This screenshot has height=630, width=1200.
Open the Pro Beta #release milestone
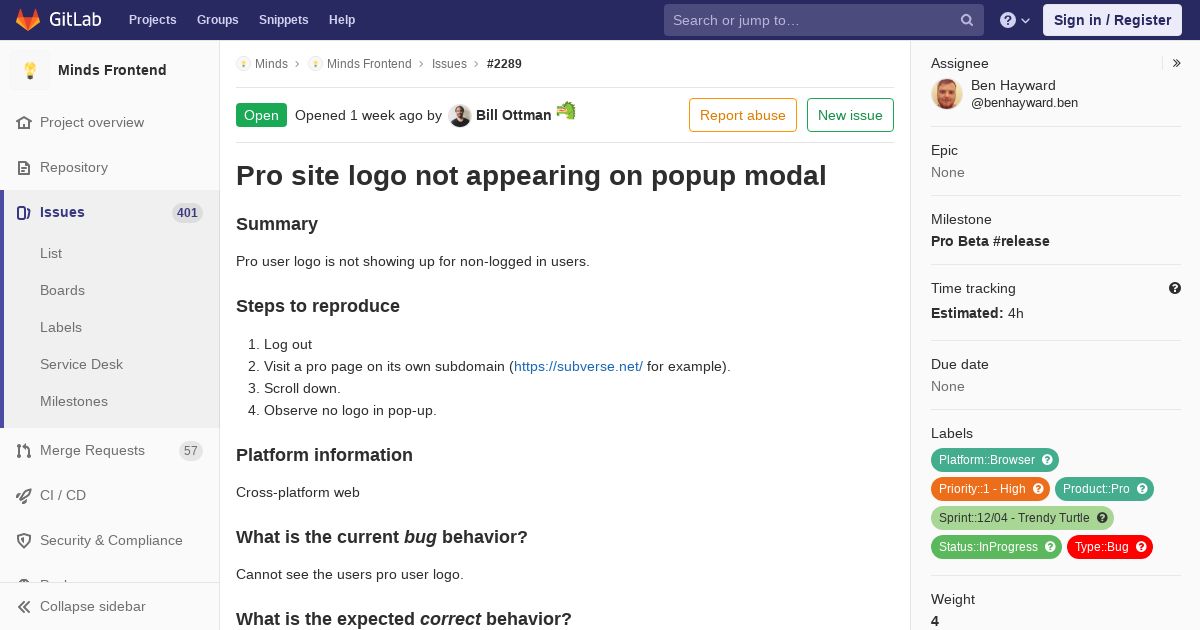point(990,241)
